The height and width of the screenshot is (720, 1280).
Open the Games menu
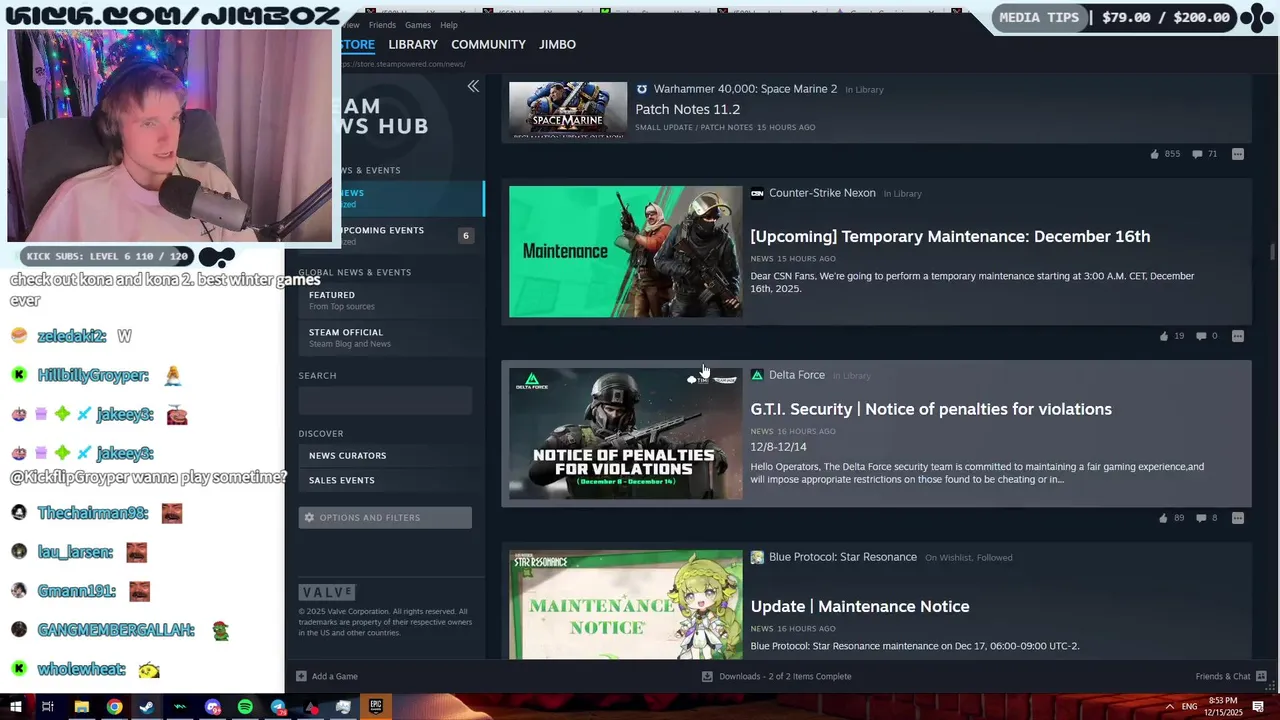point(418,25)
